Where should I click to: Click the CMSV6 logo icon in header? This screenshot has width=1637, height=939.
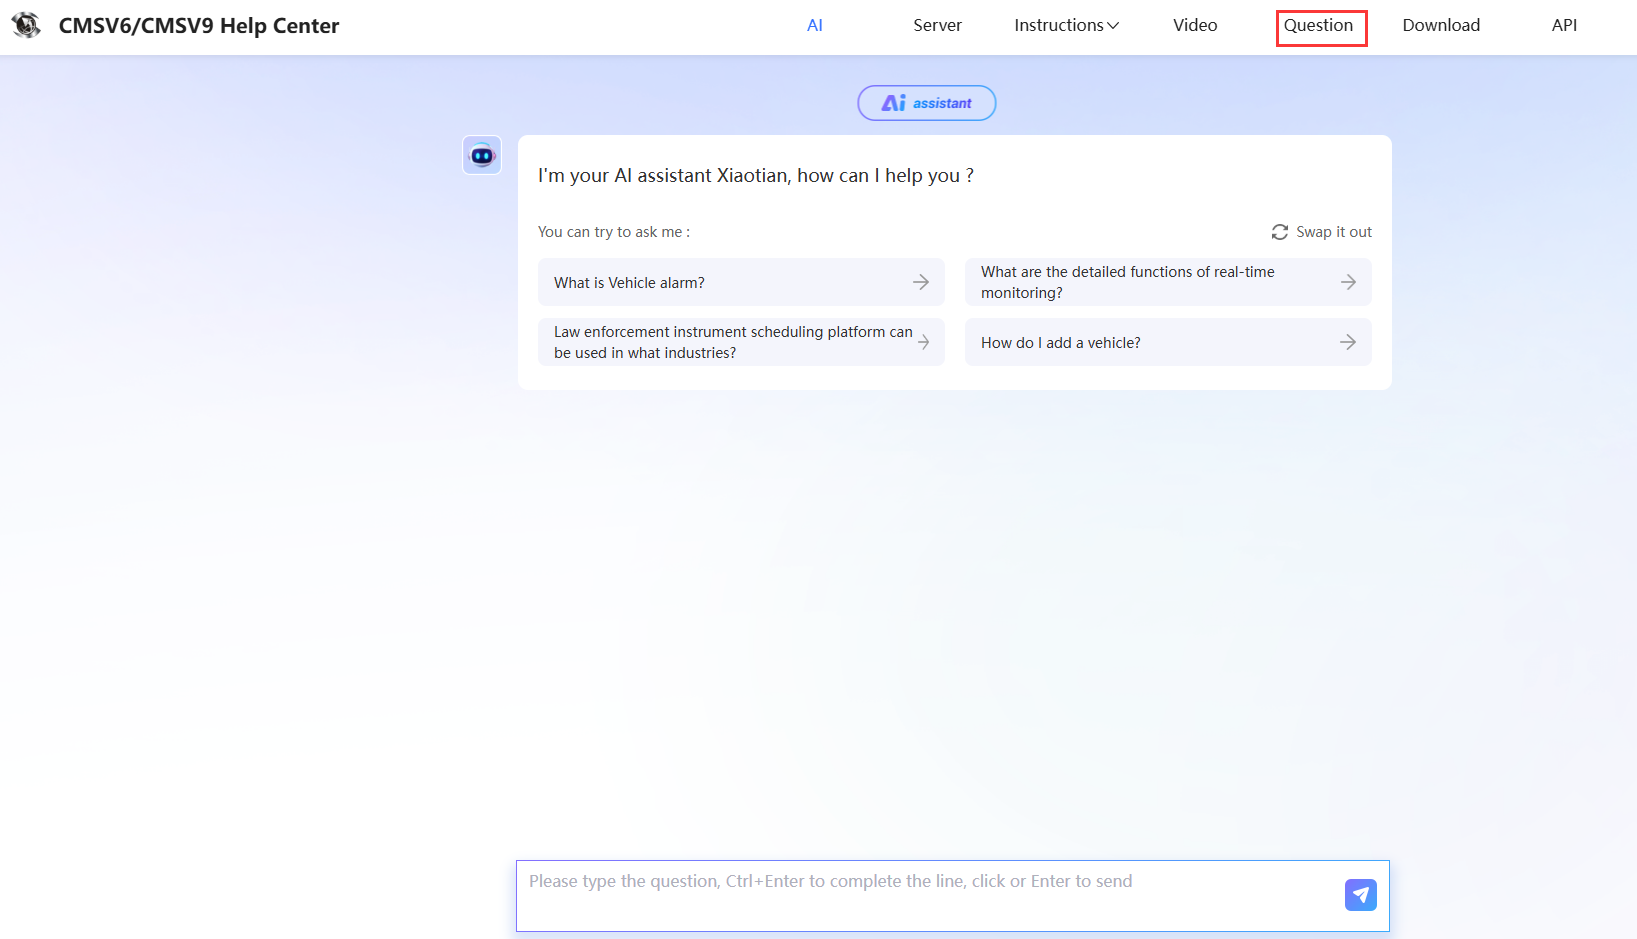pos(26,25)
